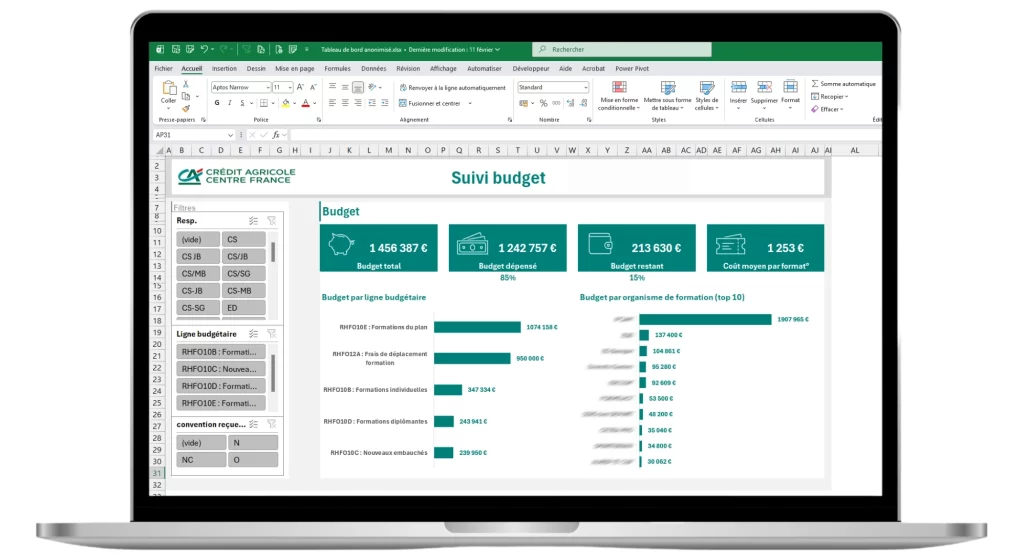Click the percent style icon
Screen dimensions: 1024x559
(x=543, y=103)
